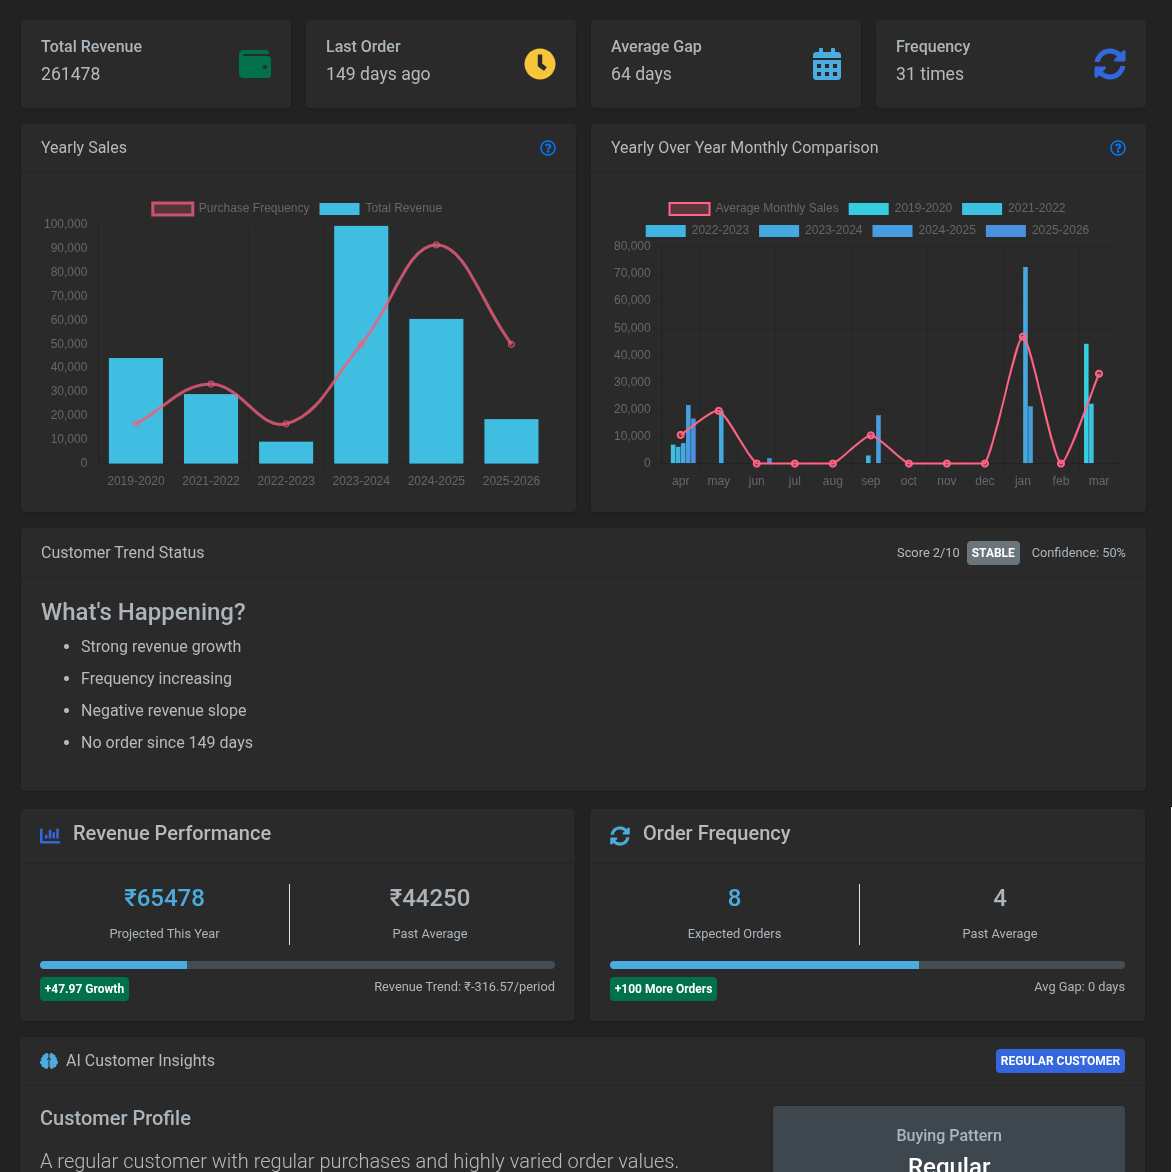
Task: Click the tall jan bar in monthly comparison
Action: click(1026, 365)
